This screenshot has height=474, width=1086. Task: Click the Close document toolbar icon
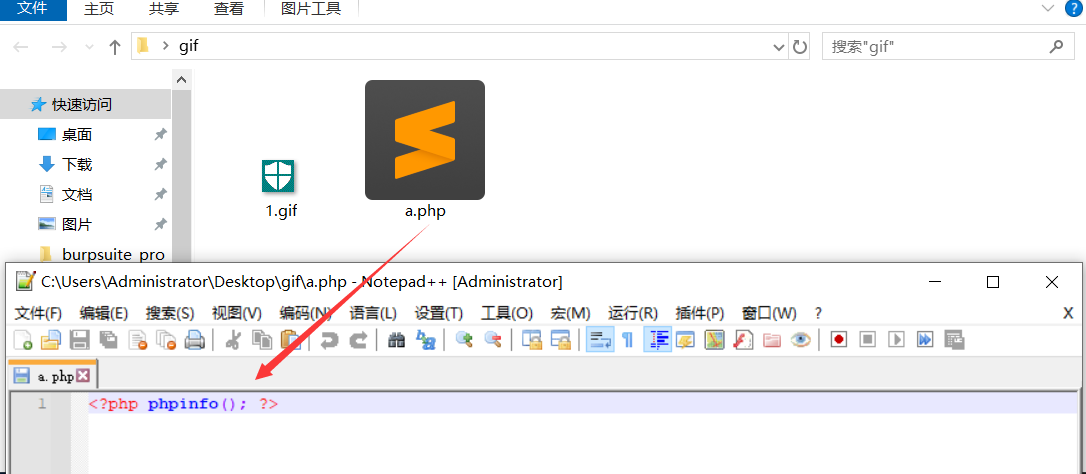click(x=137, y=340)
